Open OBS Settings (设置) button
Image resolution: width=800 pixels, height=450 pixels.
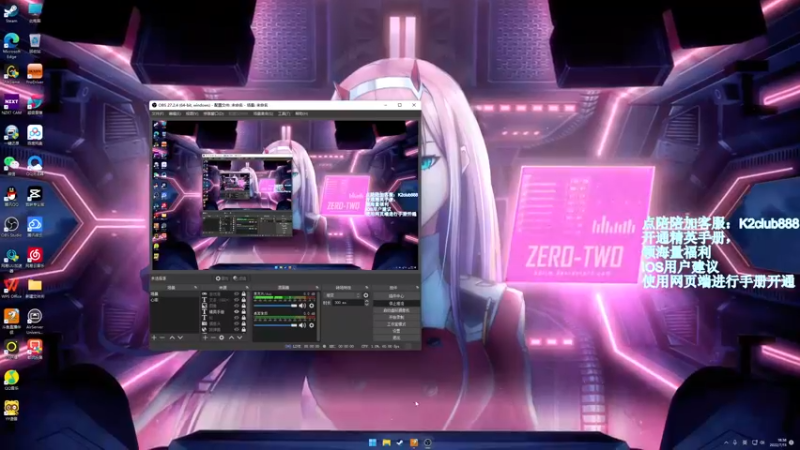[x=396, y=331]
